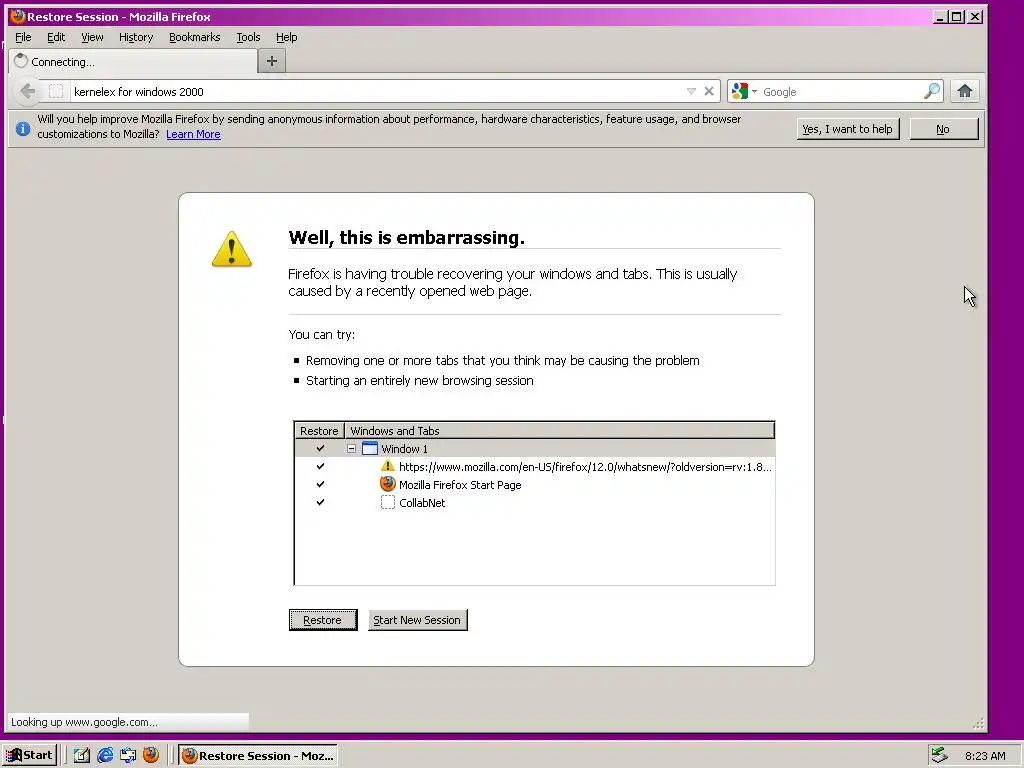Uncheck restore for mozilla.com whatsnew tab

(320, 467)
